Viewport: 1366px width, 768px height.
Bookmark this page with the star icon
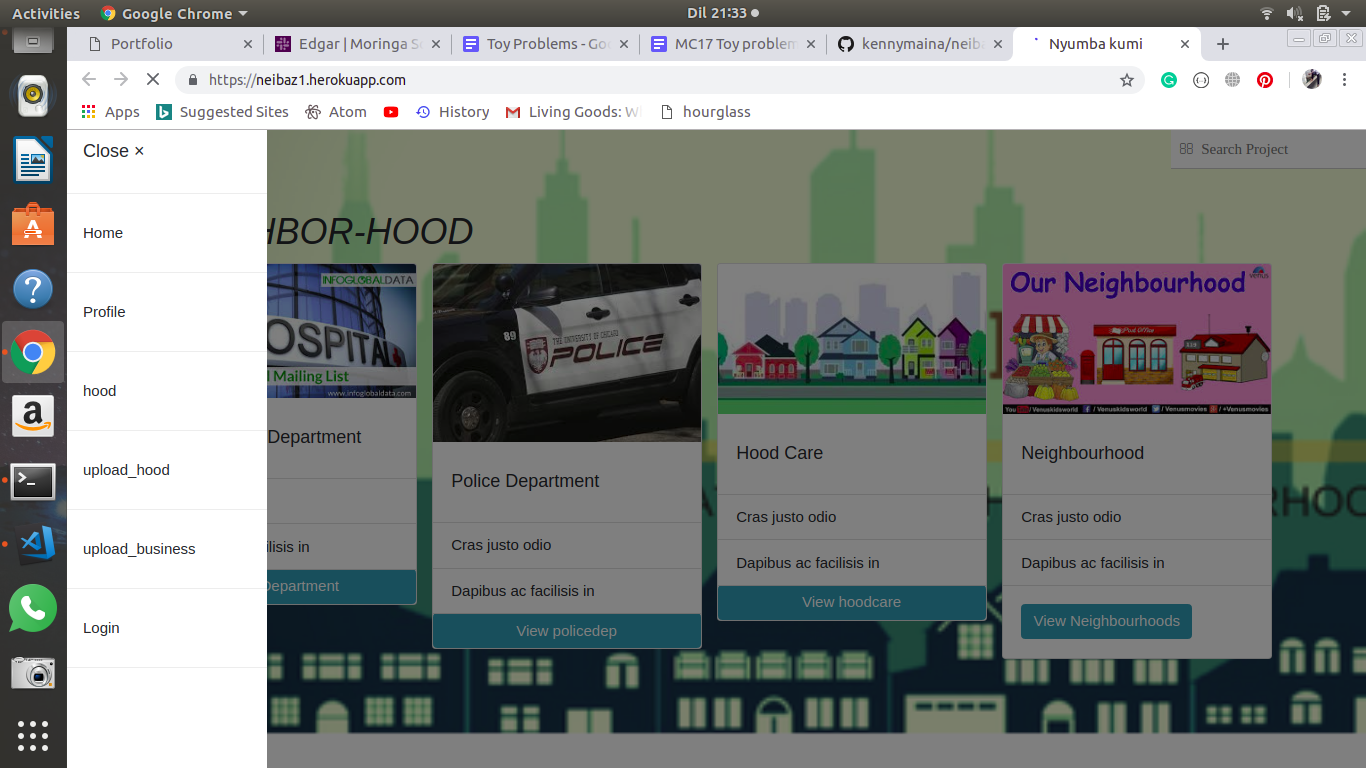(x=1127, y=80)
